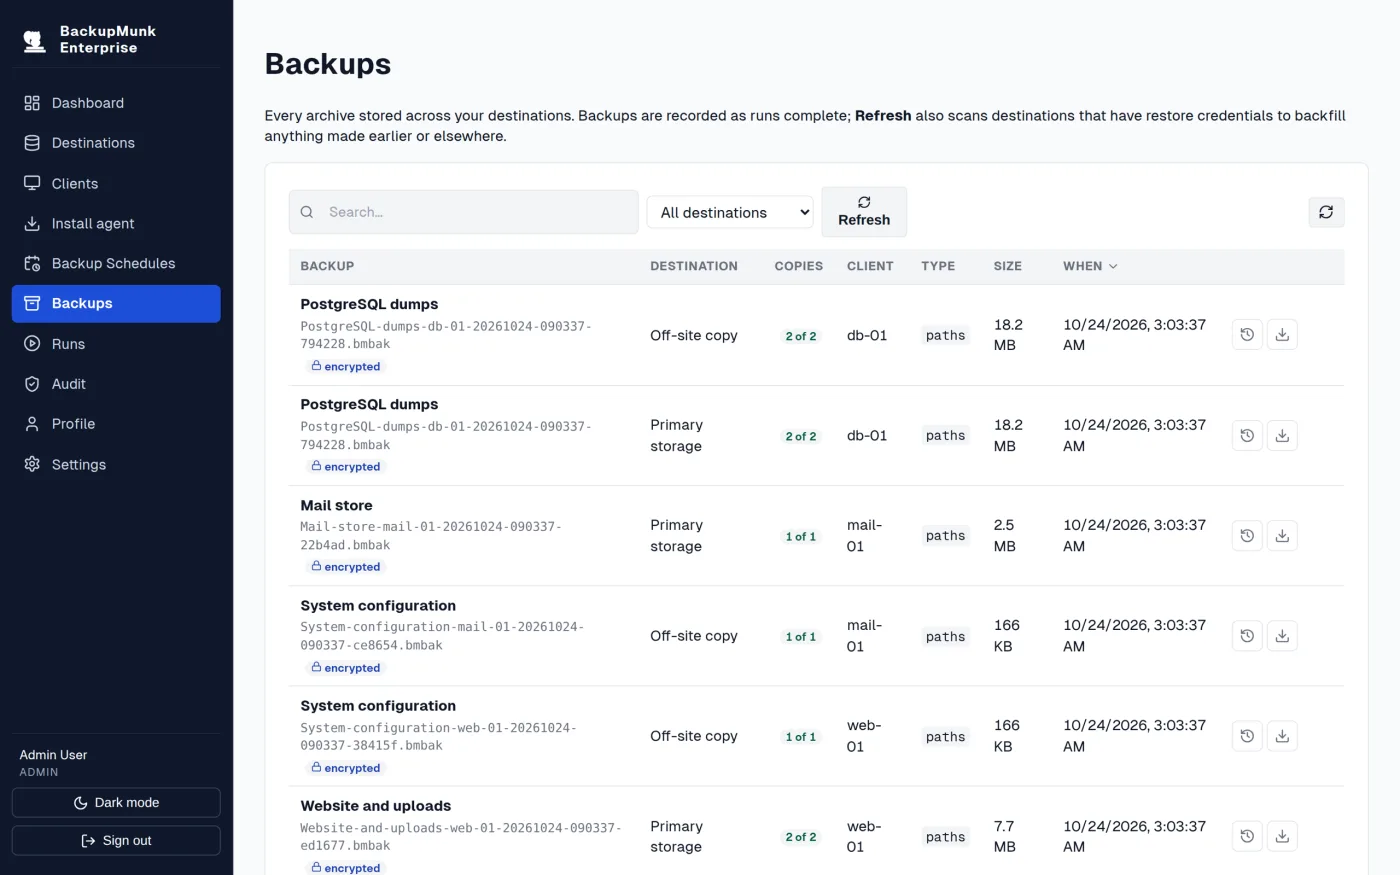Open Settings from the sidebar
This screenshot has width=1400, height=875.
point(116,465)
